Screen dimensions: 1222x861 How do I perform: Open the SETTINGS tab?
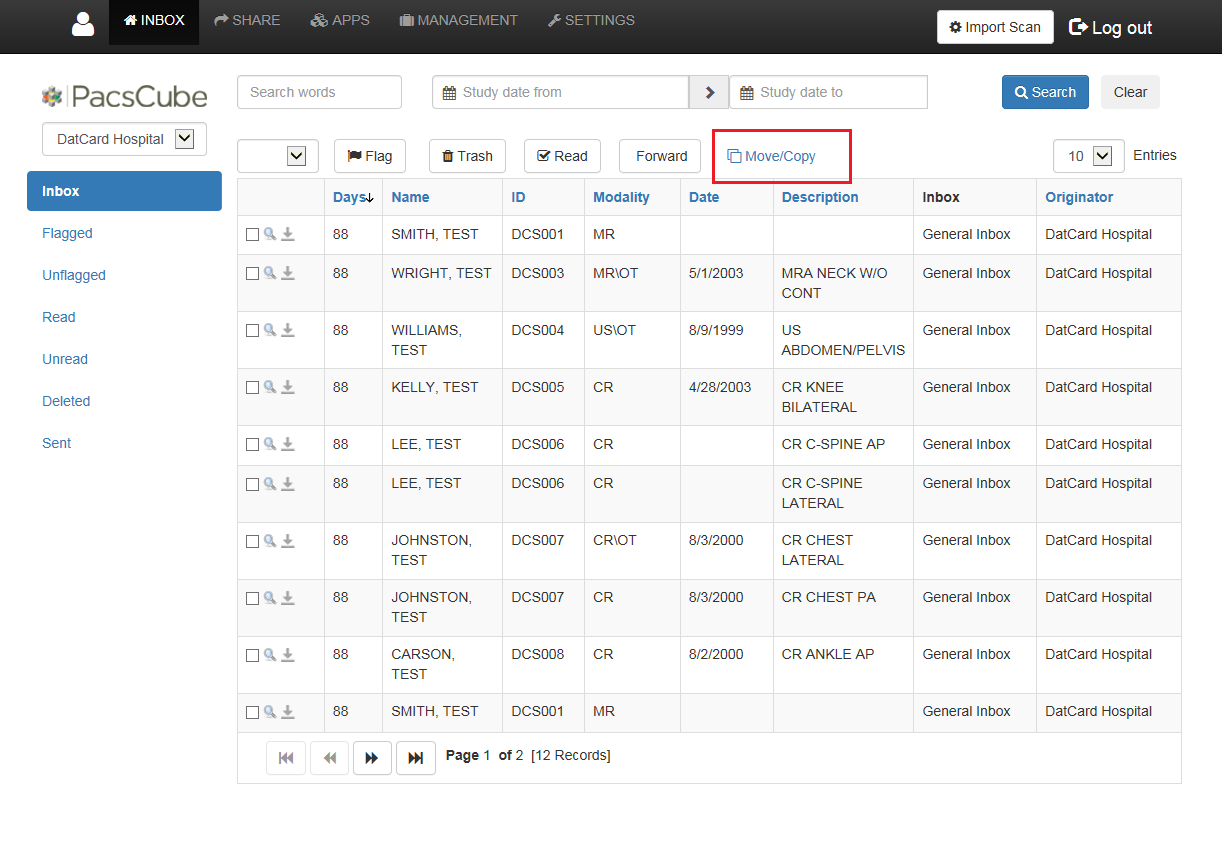tap(591, 21)
